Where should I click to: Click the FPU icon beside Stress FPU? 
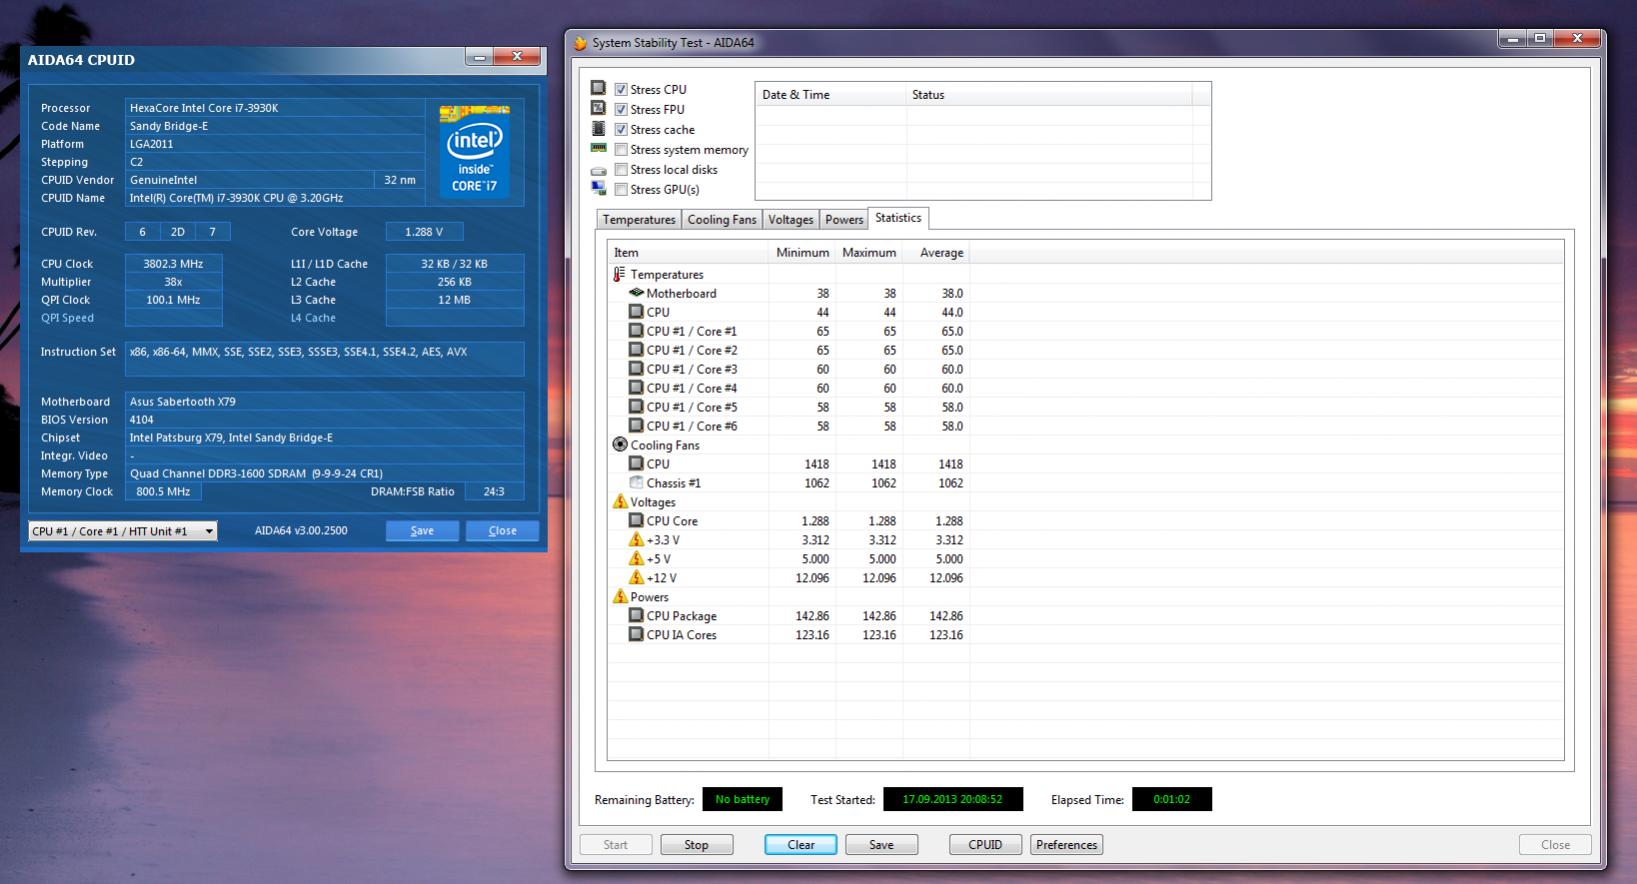coord(598,108)
